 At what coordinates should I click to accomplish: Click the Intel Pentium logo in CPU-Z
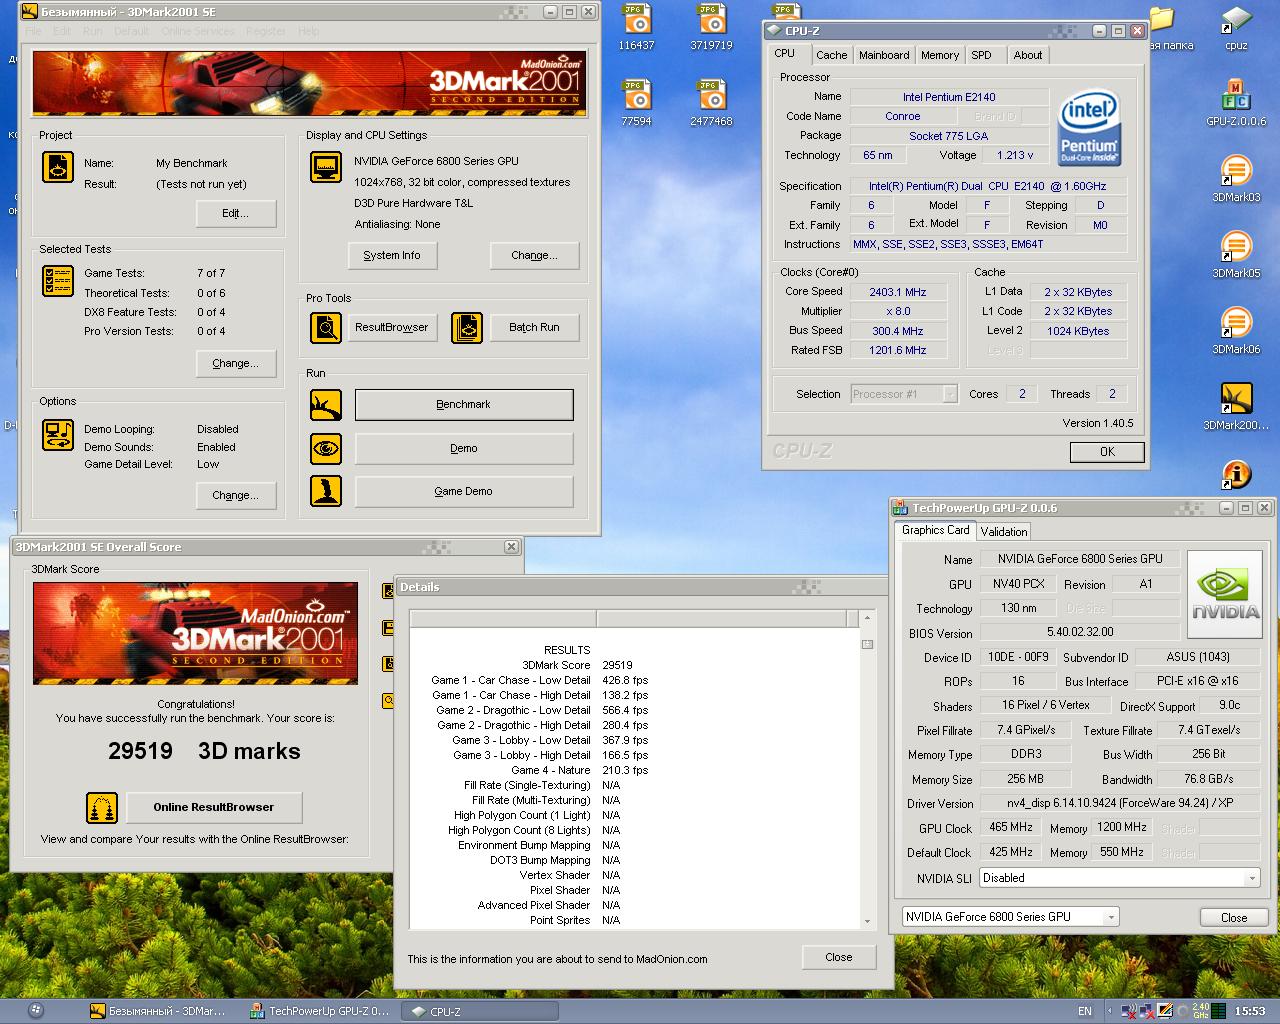(1089, 129)
